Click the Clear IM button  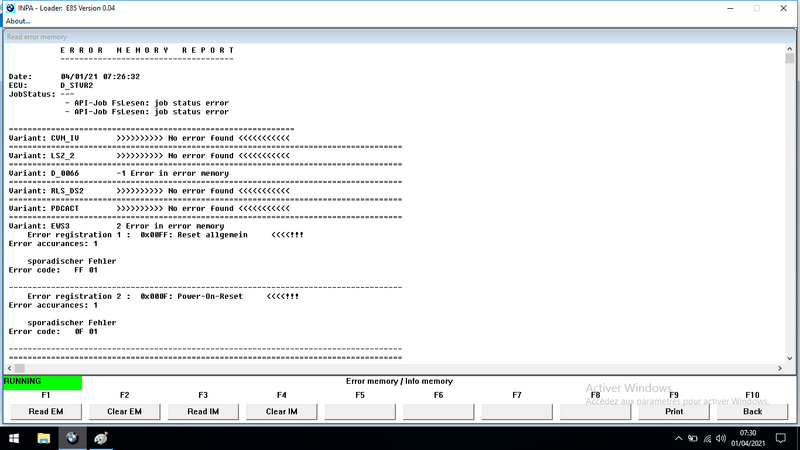click(x=282, y=411)
